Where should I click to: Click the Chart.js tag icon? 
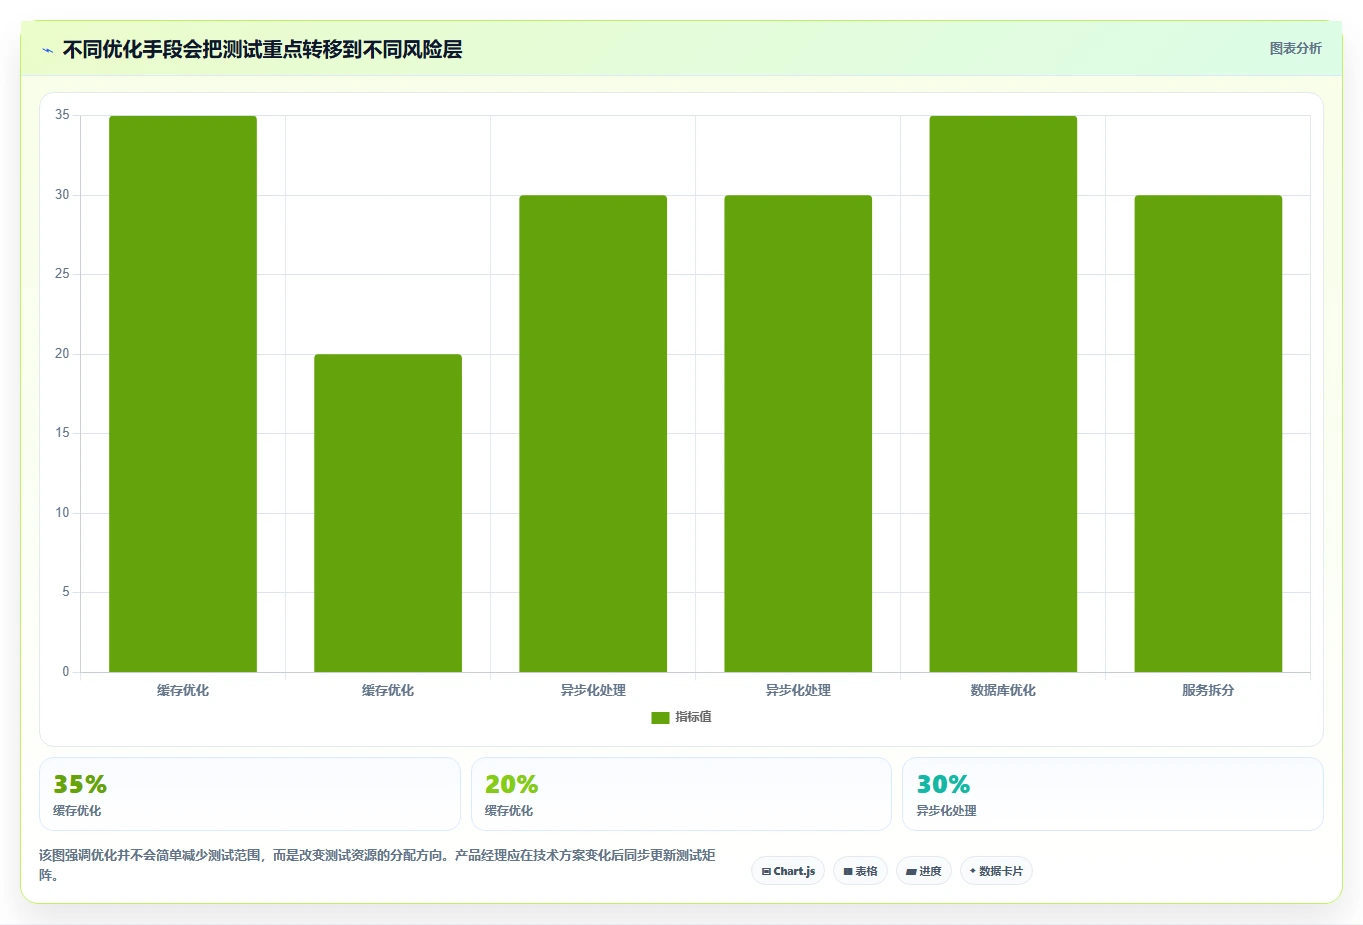[x=766, y=872]
